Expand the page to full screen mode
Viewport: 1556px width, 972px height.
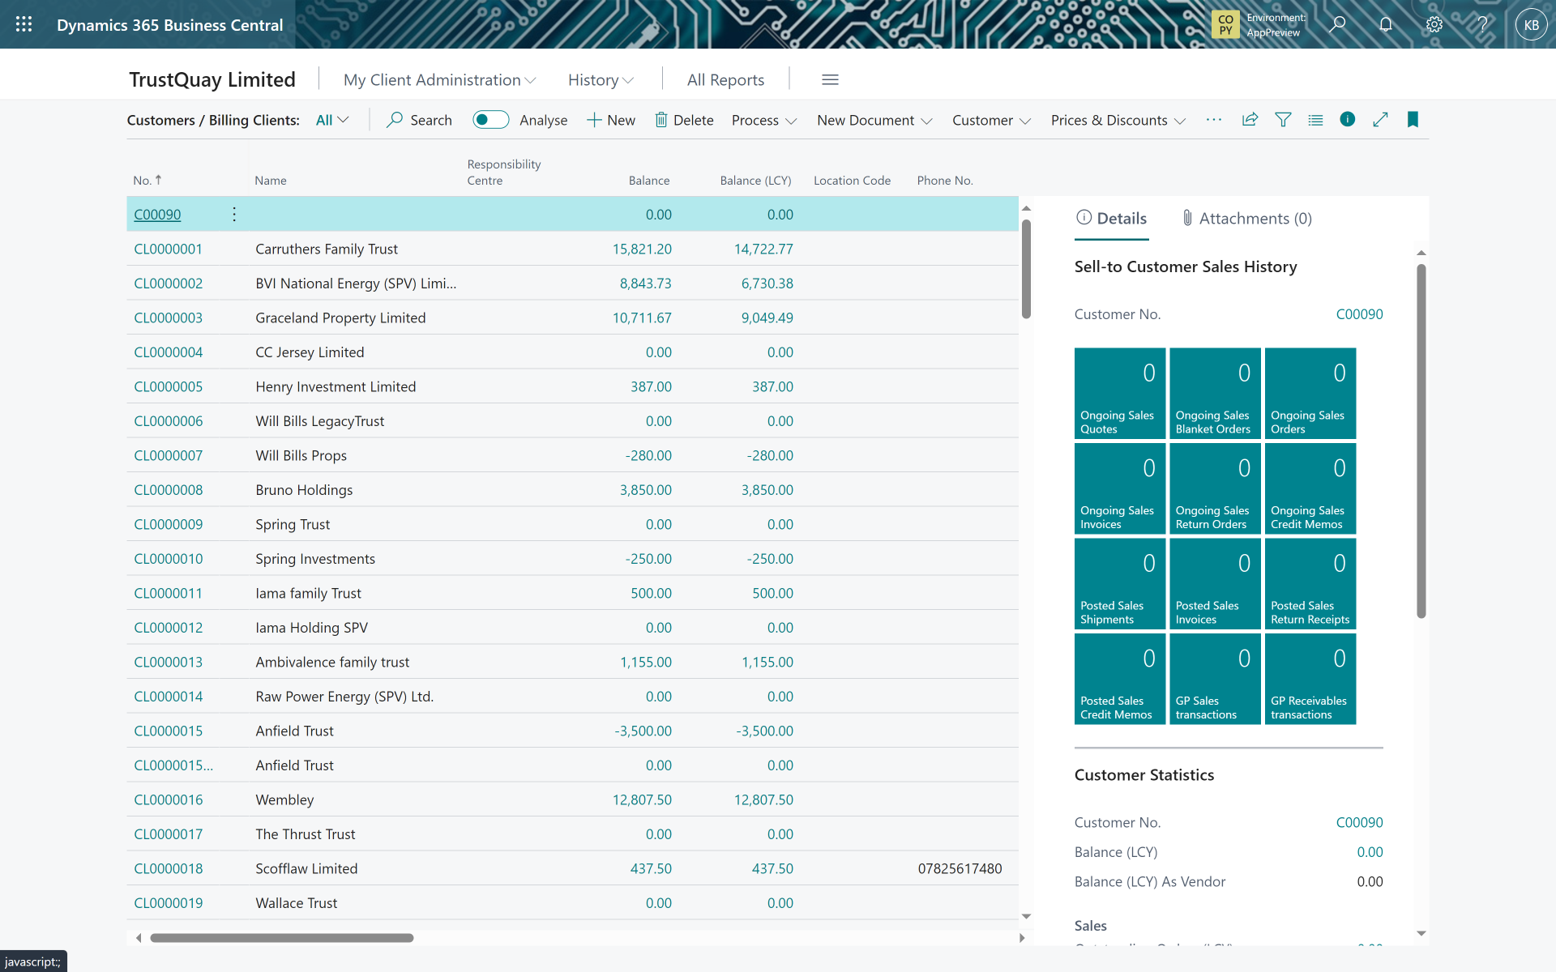(1380, 119)
